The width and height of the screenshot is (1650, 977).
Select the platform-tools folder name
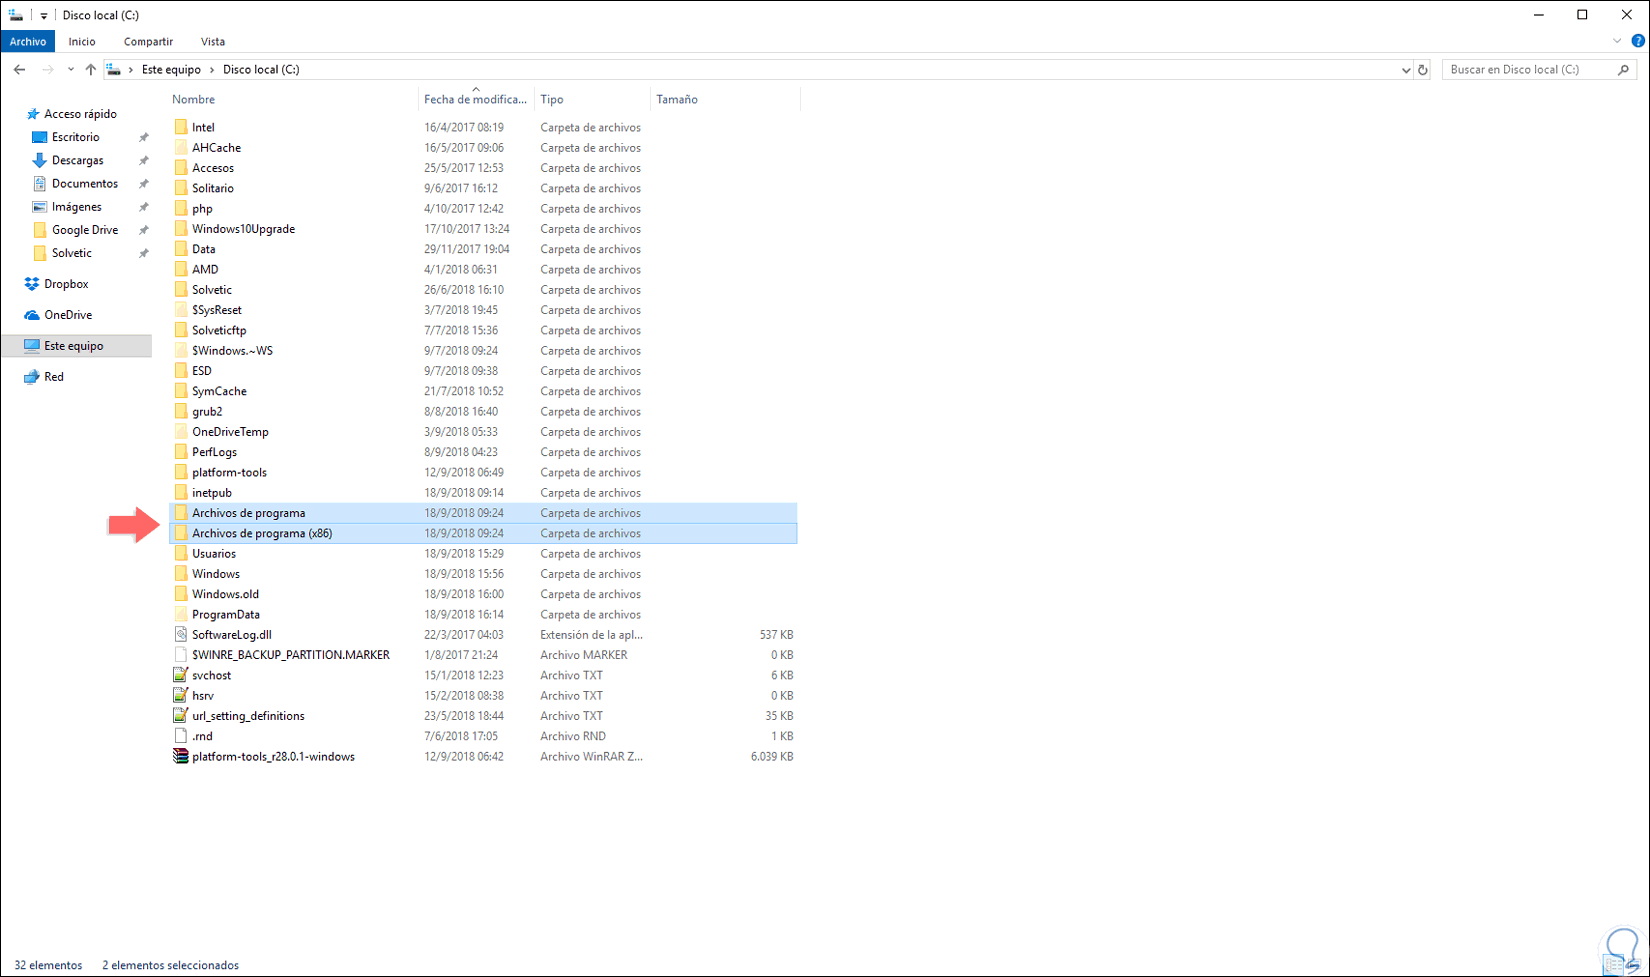pos(229,472)
